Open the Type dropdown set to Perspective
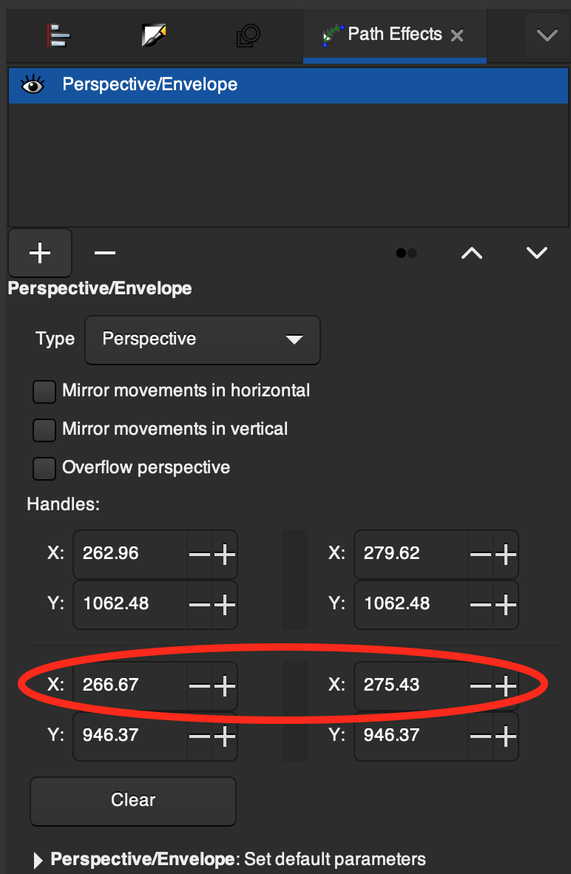 tap(202, 339)
